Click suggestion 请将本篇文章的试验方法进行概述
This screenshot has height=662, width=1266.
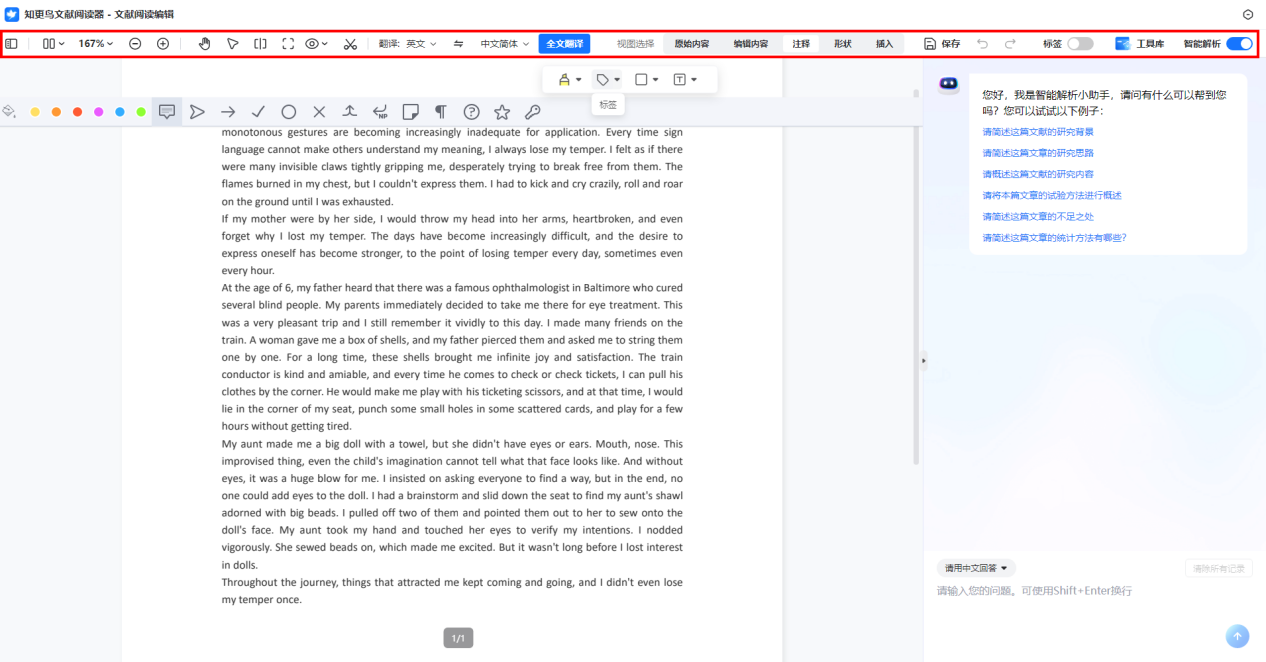[1052, 195]
